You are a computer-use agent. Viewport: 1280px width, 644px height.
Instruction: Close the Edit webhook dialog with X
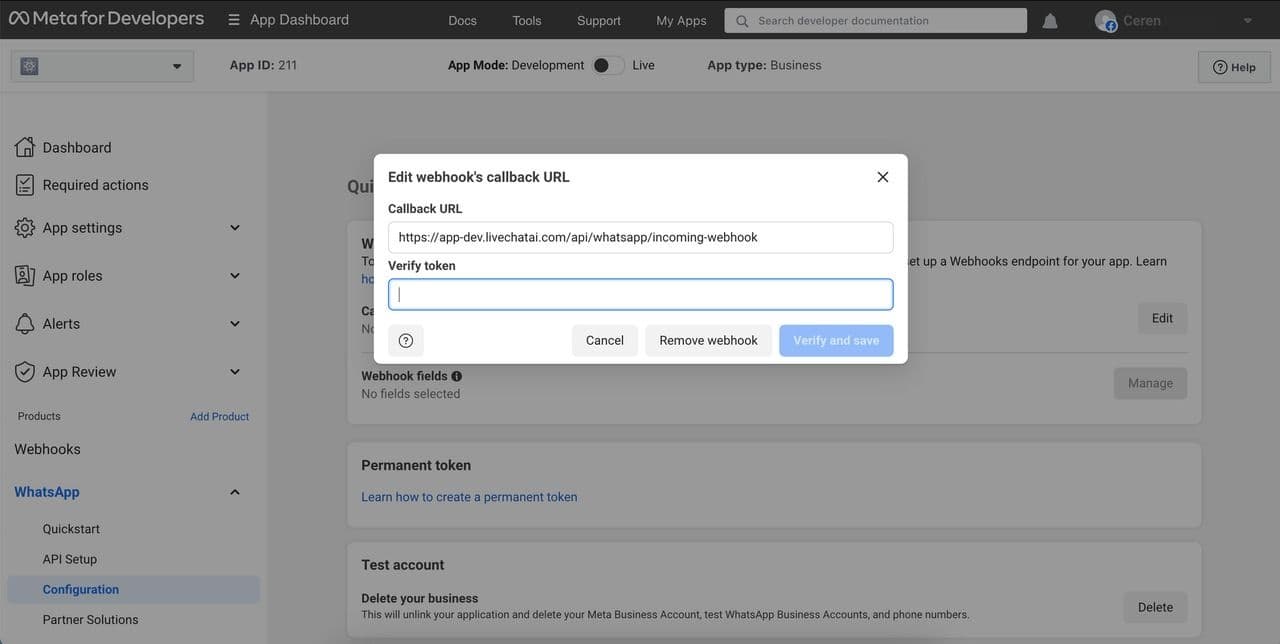[883, 177]
